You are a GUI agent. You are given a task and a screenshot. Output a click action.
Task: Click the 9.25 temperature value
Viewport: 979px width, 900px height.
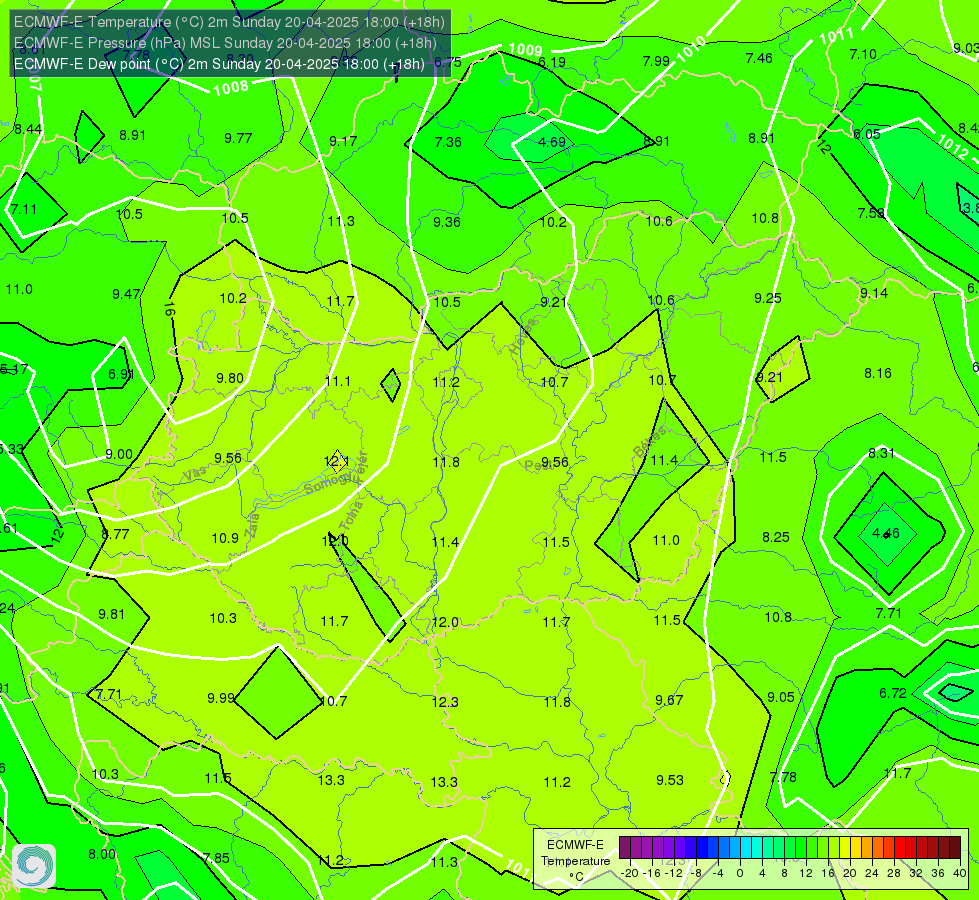768,299
